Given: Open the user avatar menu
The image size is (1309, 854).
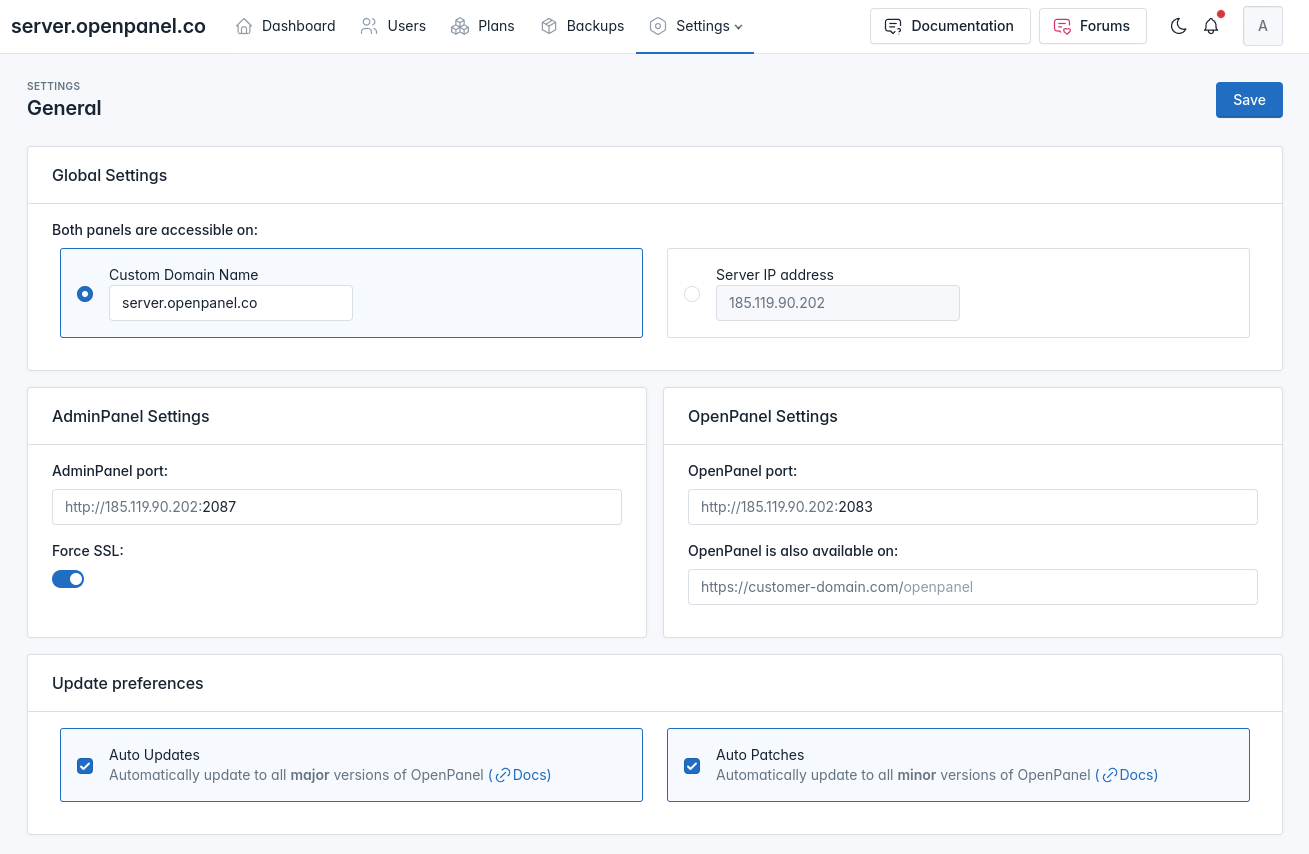Looking at the screenshot, I should (x=1262, y=26).
